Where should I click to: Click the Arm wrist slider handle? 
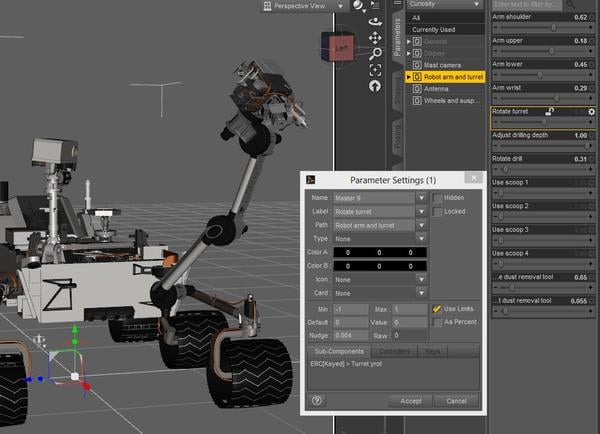[556, 99]
